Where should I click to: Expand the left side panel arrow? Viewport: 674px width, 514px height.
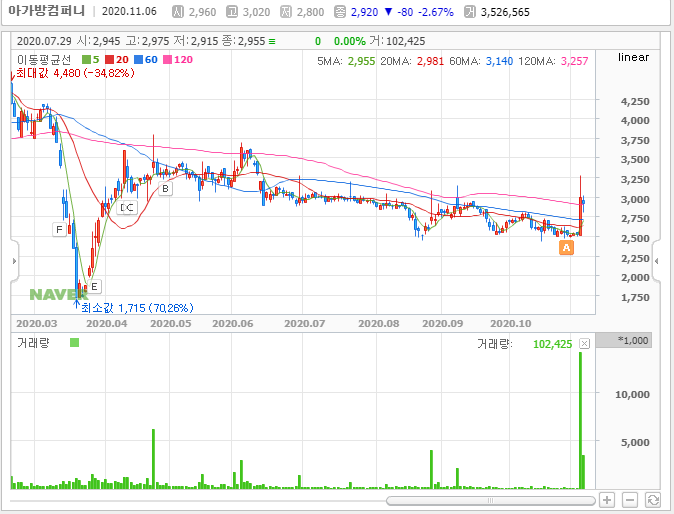point(14,261)
